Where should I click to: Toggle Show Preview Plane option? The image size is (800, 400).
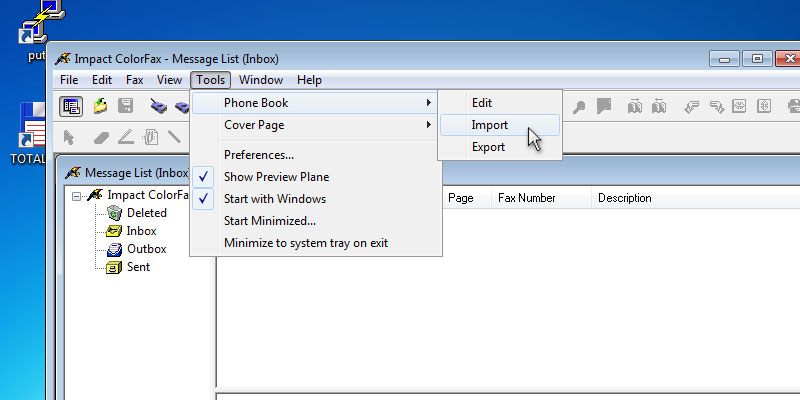click(276, 177)
